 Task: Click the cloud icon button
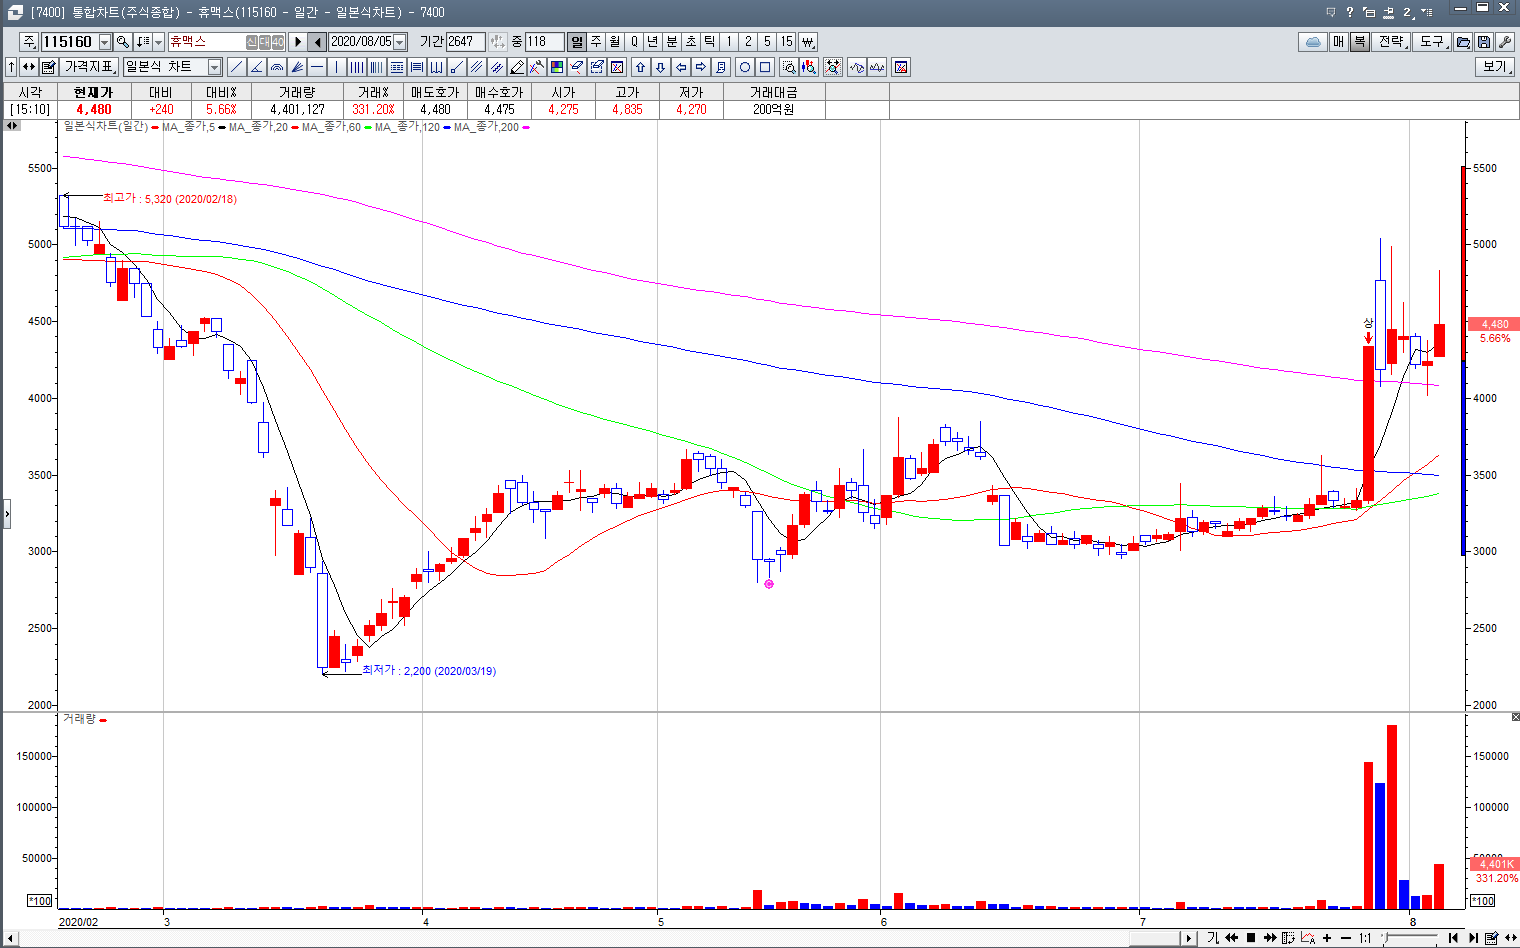click(x=1313, y=42)
